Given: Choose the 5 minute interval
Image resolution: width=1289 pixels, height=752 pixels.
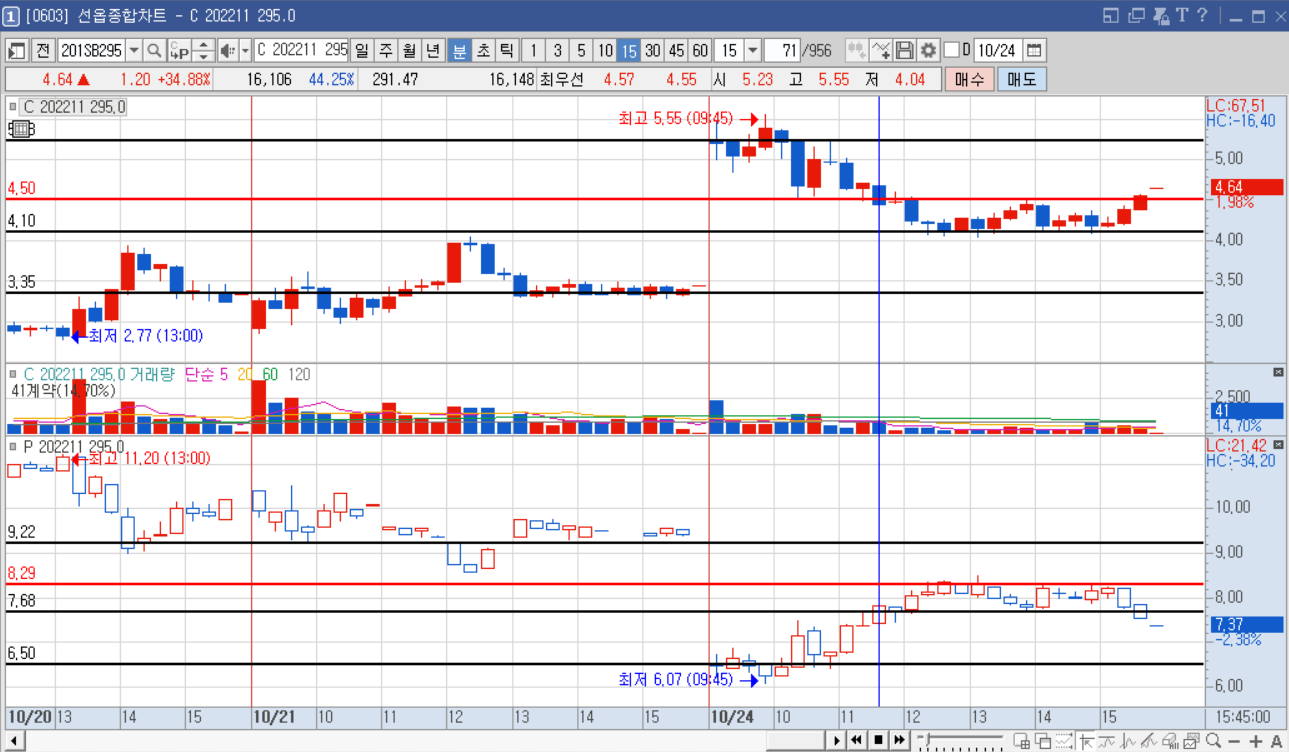Looking at the screenshot, I should pos(581,50).
